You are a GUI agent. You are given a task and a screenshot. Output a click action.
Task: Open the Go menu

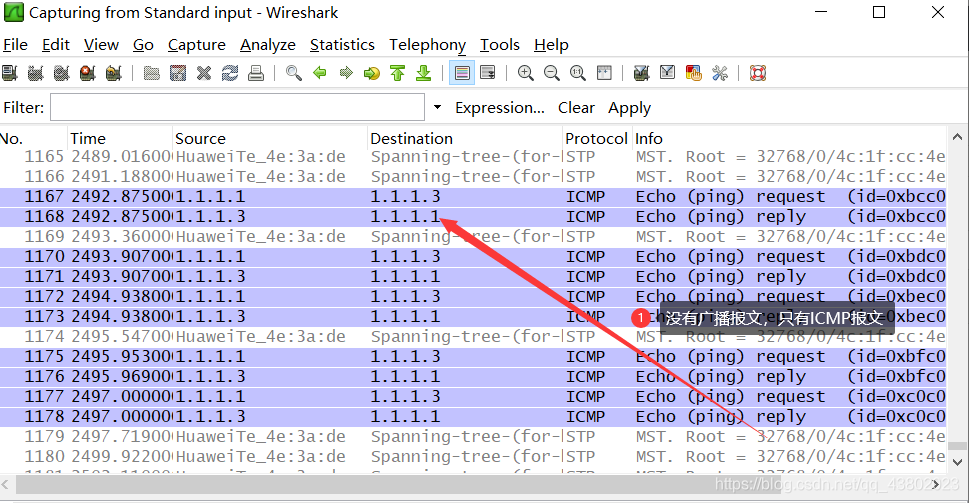143,45
